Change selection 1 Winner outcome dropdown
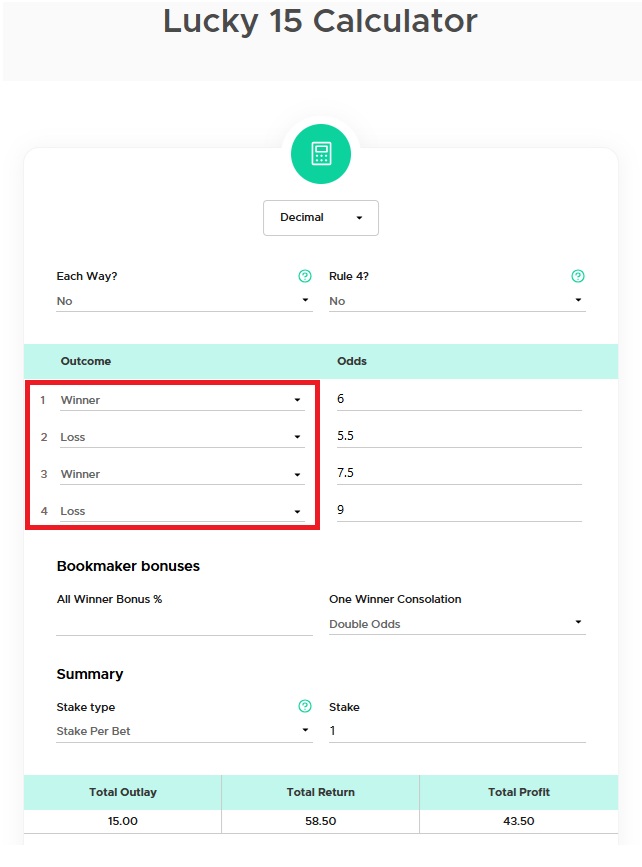Viewport: 642px width, 867px height. coord(181,400)
